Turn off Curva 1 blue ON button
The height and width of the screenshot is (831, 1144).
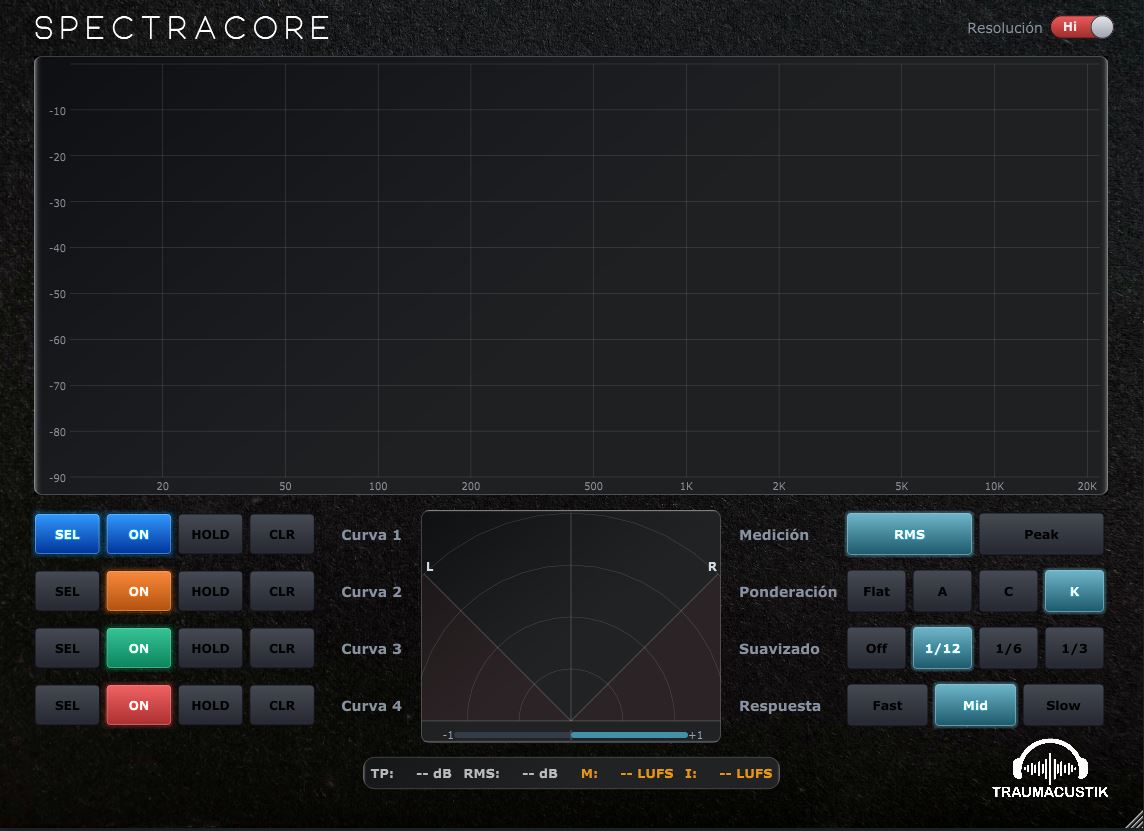tap(139, 534)
